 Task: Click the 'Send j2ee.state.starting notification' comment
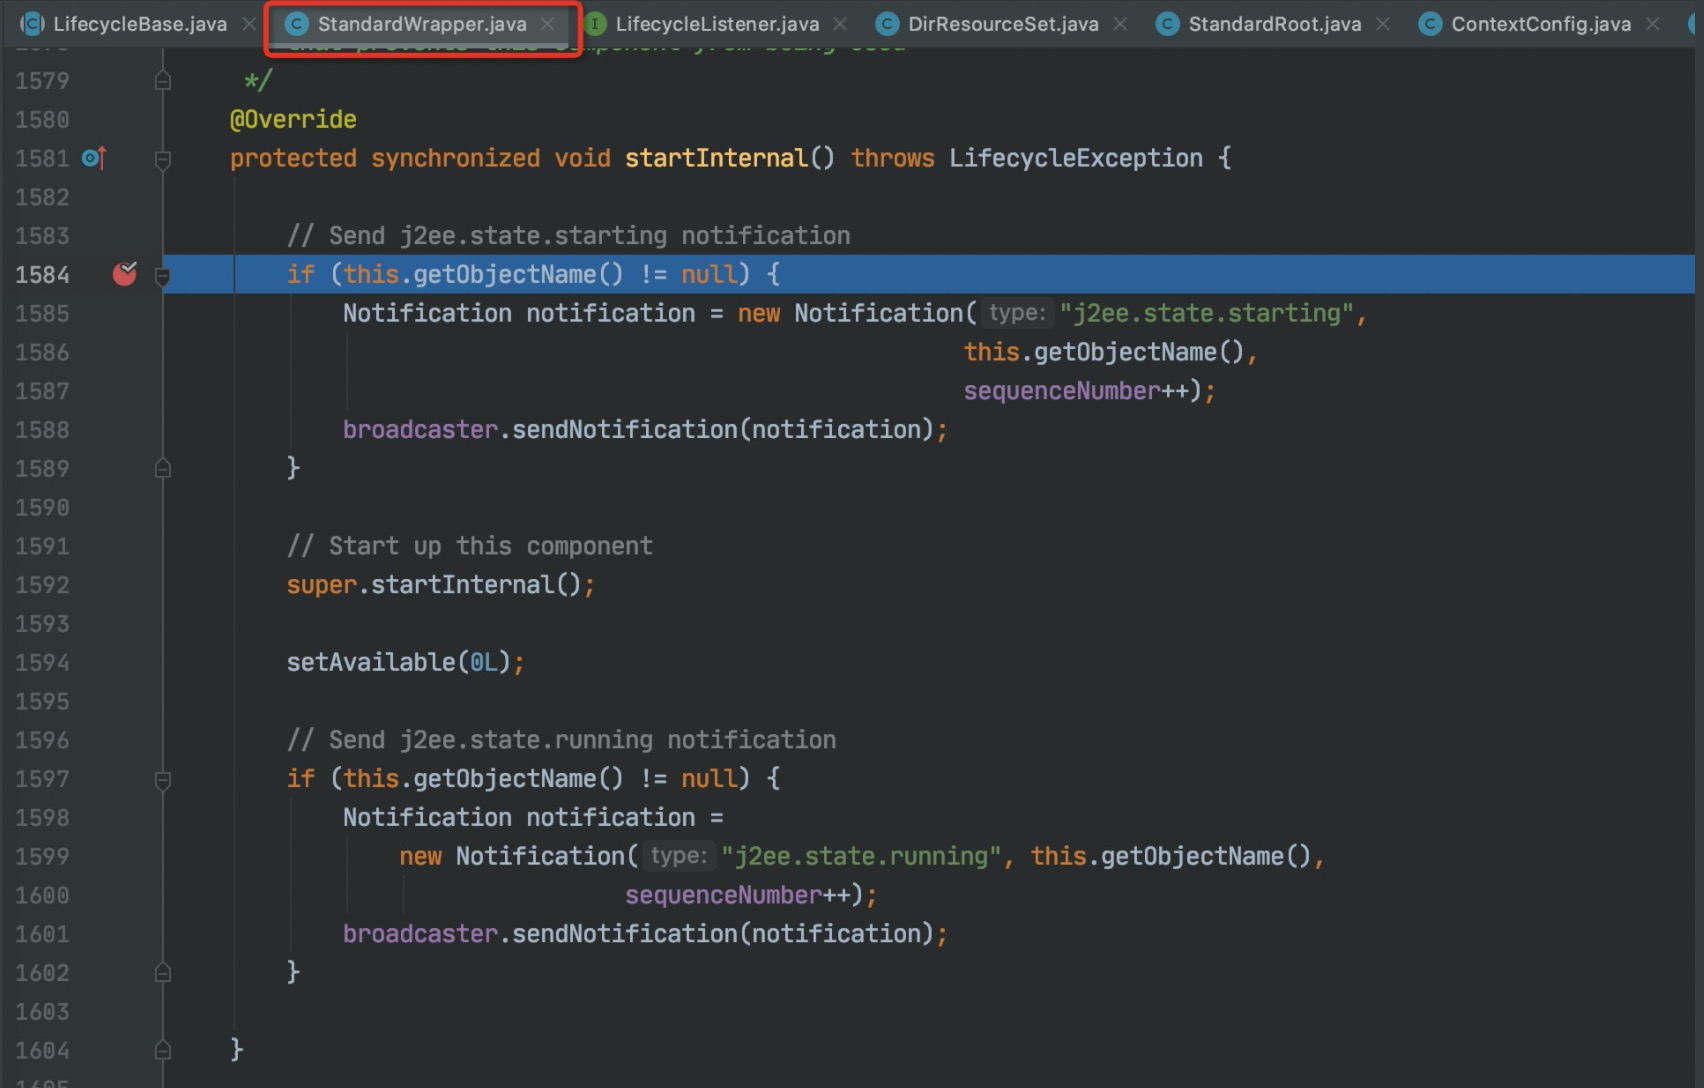click(x=568, y=236)
